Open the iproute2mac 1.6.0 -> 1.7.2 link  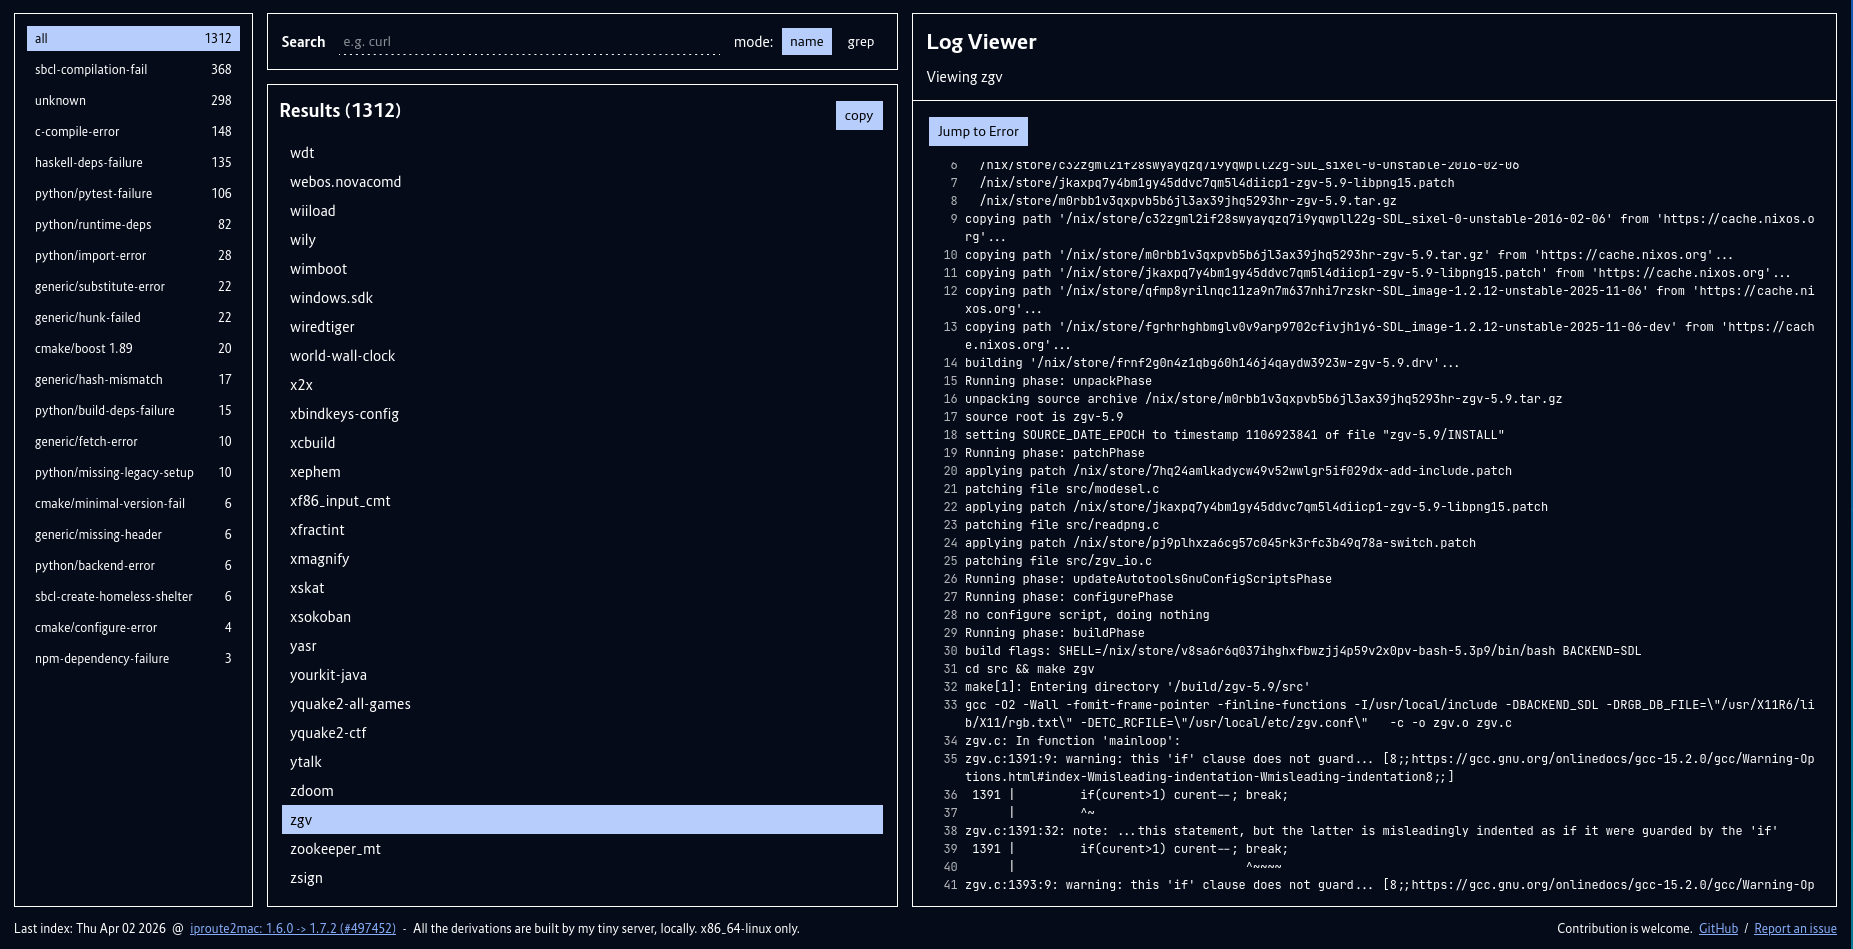293,929
